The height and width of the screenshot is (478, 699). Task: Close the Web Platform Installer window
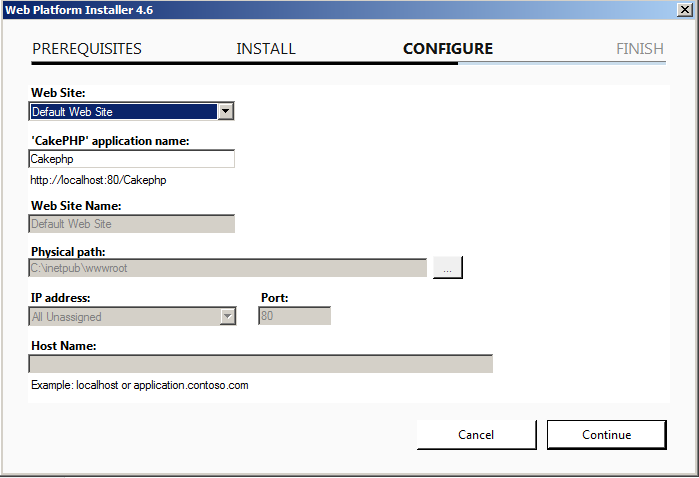685,10
